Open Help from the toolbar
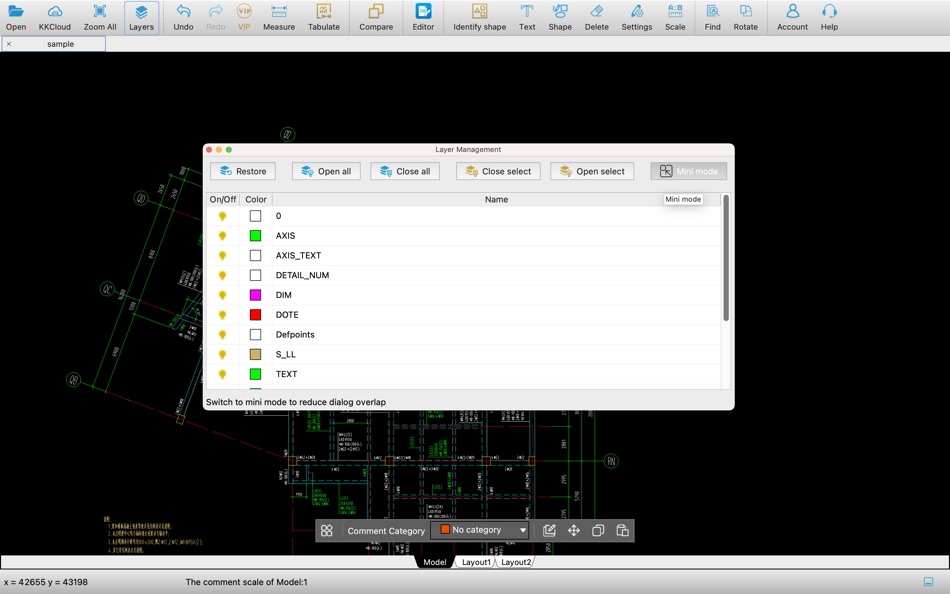This screenshot has height=594, width=950. point(829,17)
